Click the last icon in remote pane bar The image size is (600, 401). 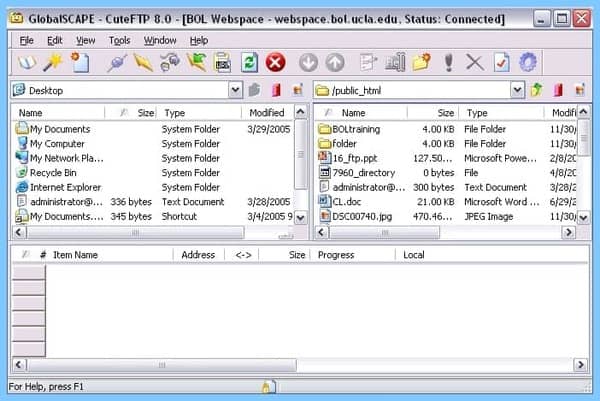(580, 90)
